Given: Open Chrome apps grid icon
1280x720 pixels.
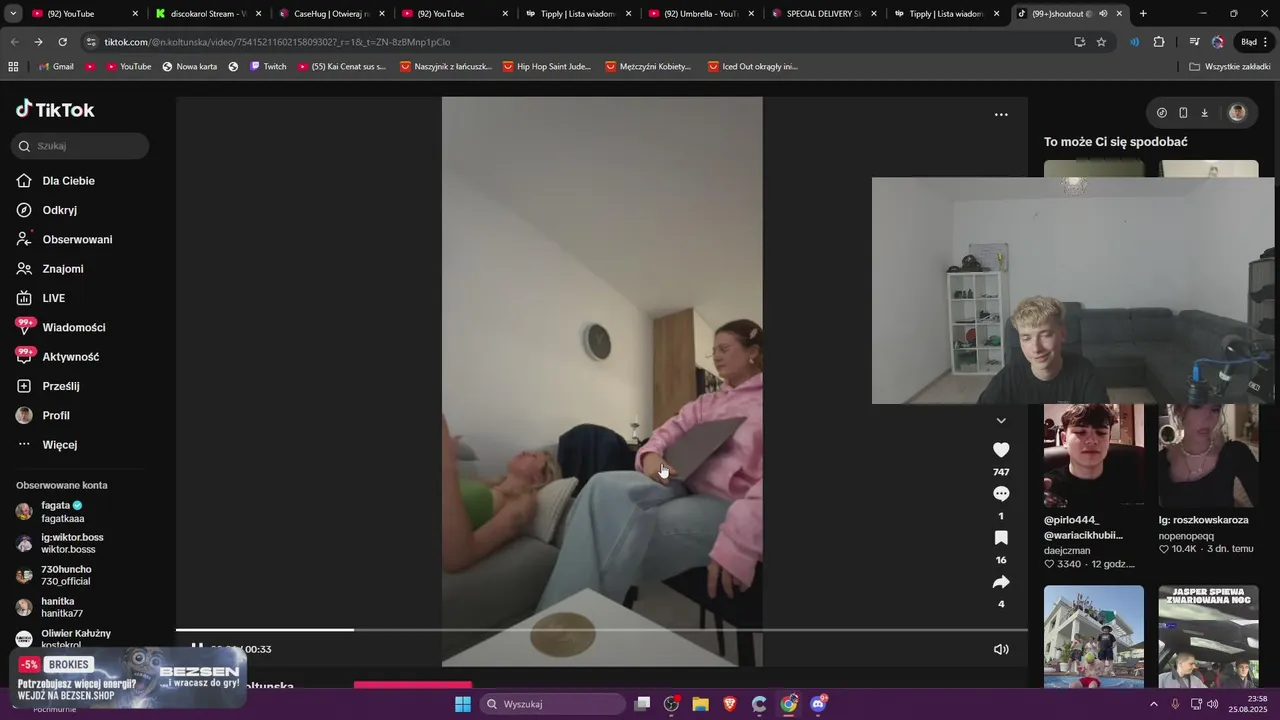Looking at the screenshot, I should point(13,67).
